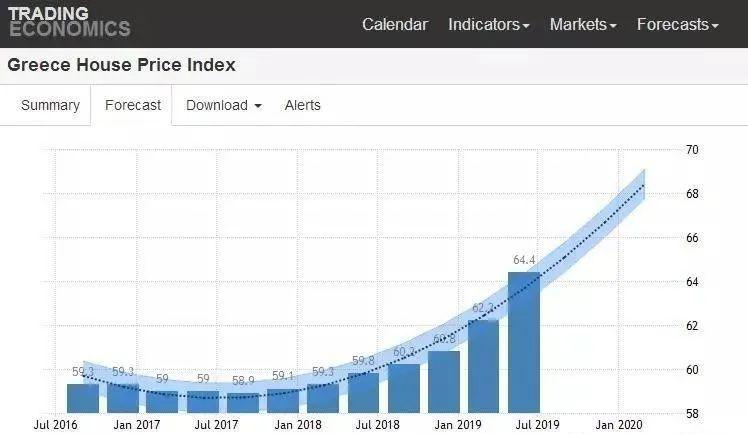Select the Forecast tab
This screenshot has height=434, width=748.
(x=132, y=105)
